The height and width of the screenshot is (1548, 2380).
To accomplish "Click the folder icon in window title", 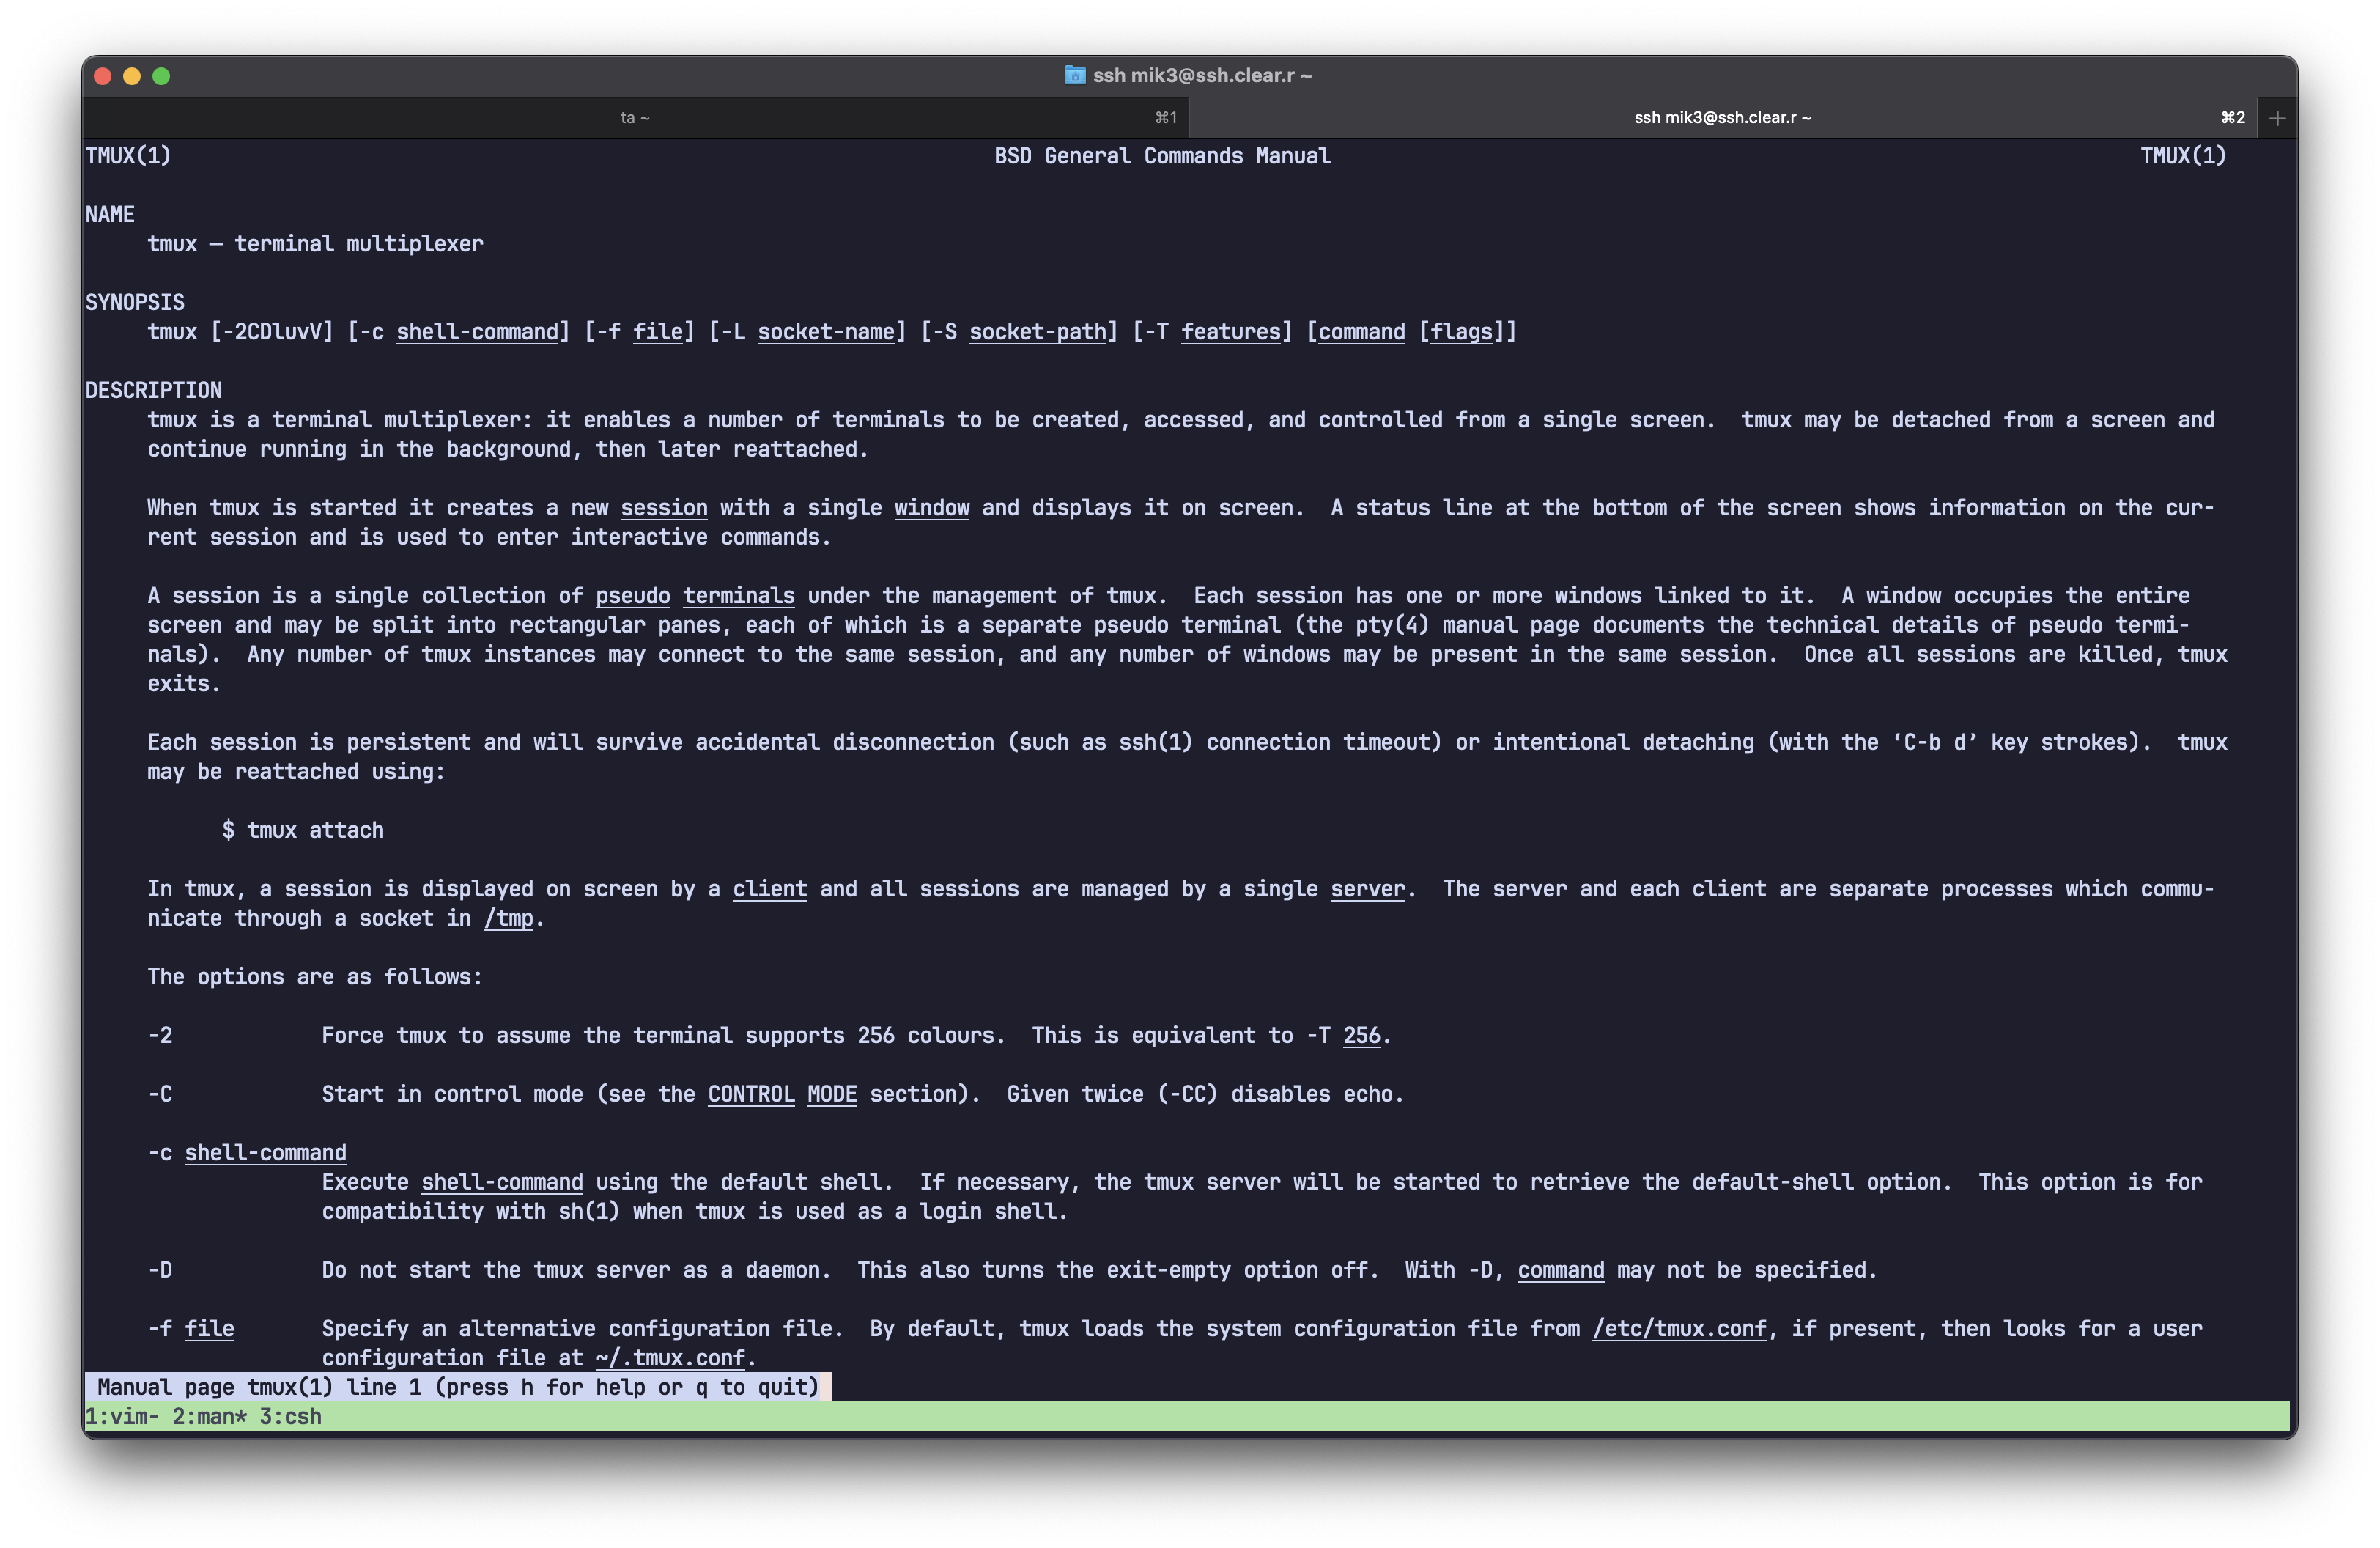I will (x=1075, y=75).
